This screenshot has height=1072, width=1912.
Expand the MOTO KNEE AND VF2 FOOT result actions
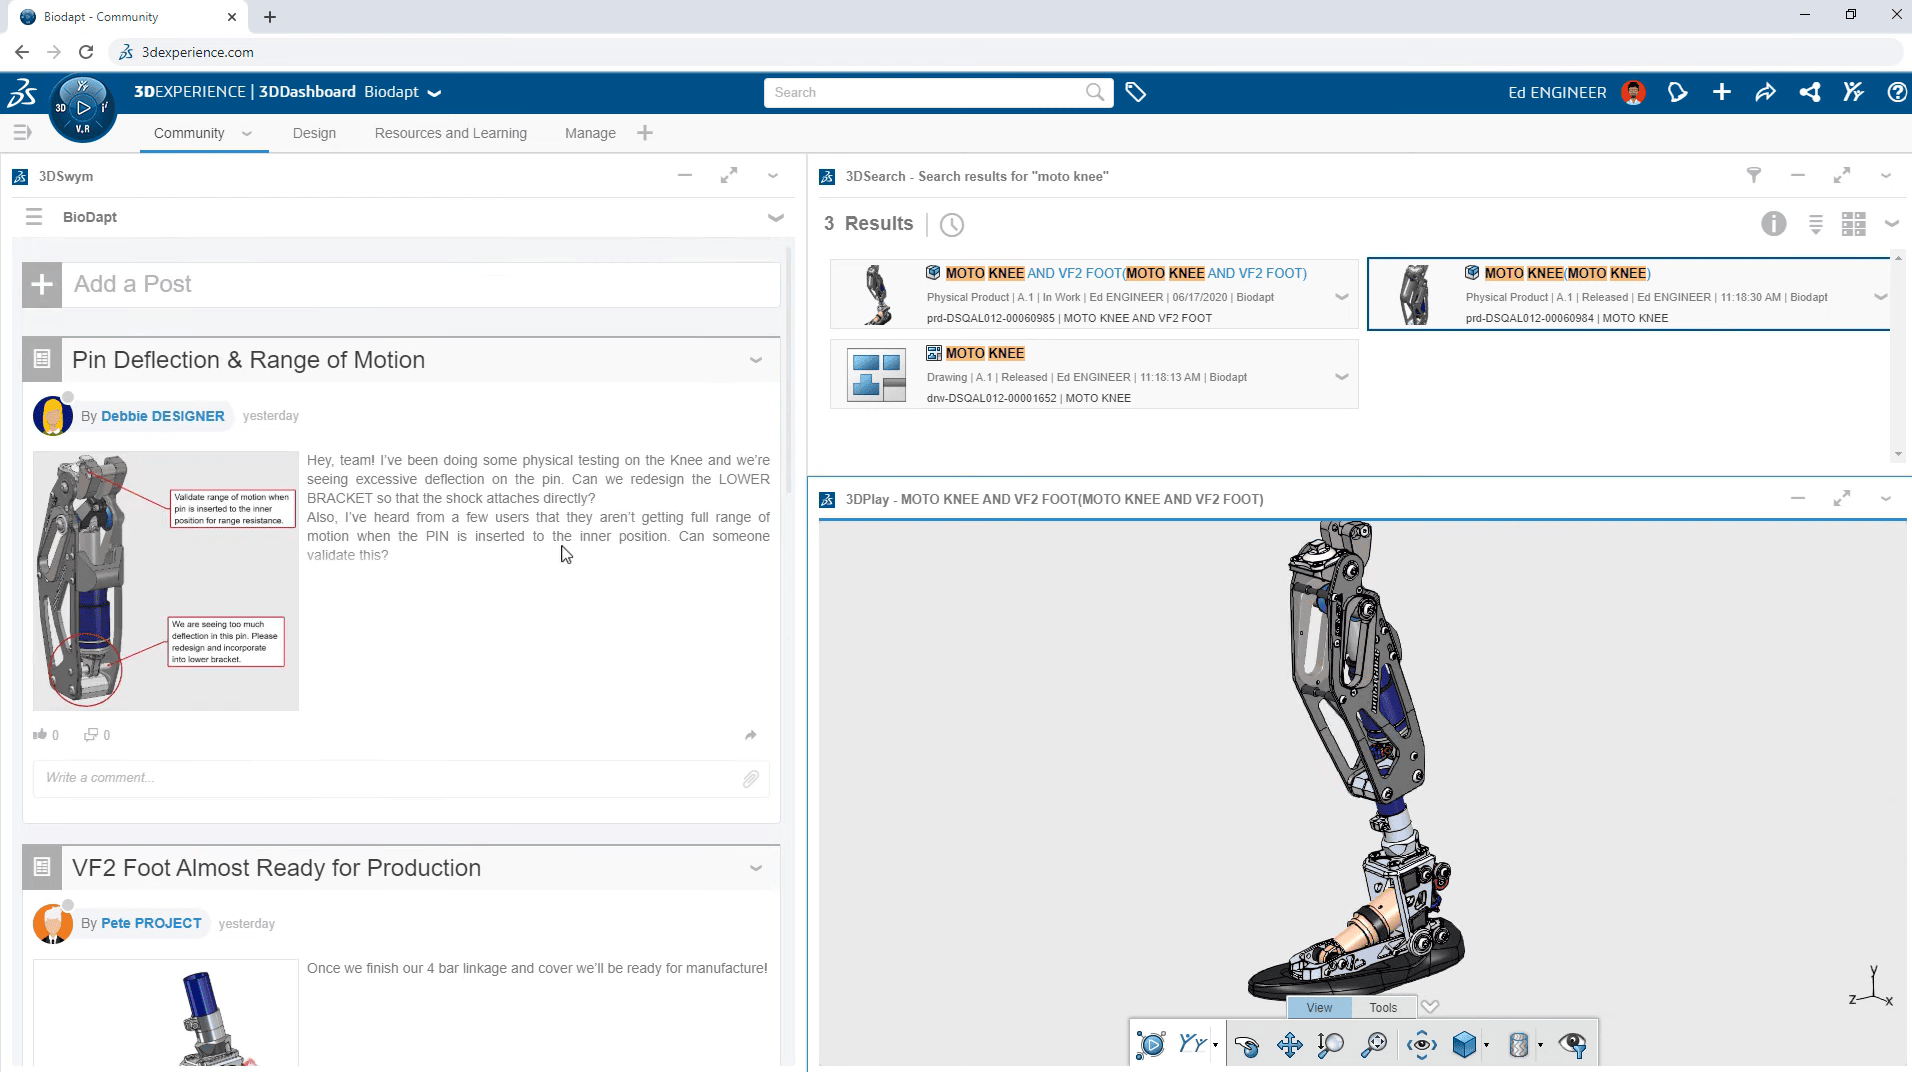point(1342,297)
